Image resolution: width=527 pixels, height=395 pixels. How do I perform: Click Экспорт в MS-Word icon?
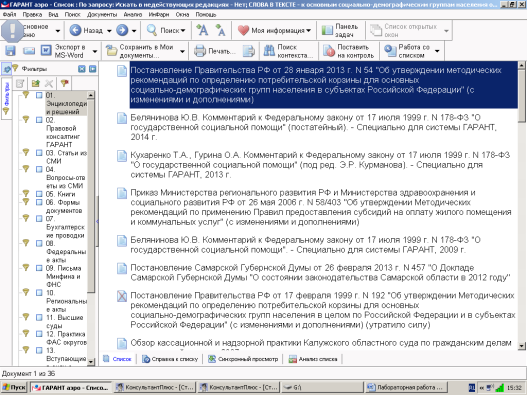(46, 50)
